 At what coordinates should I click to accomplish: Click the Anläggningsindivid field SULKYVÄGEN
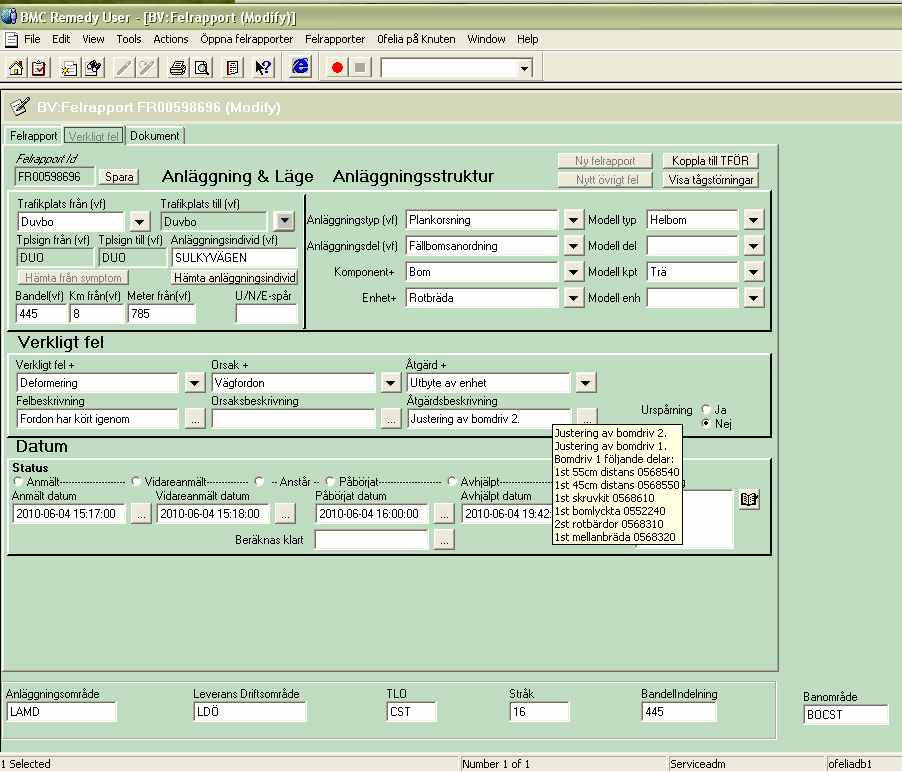point(234,258)
